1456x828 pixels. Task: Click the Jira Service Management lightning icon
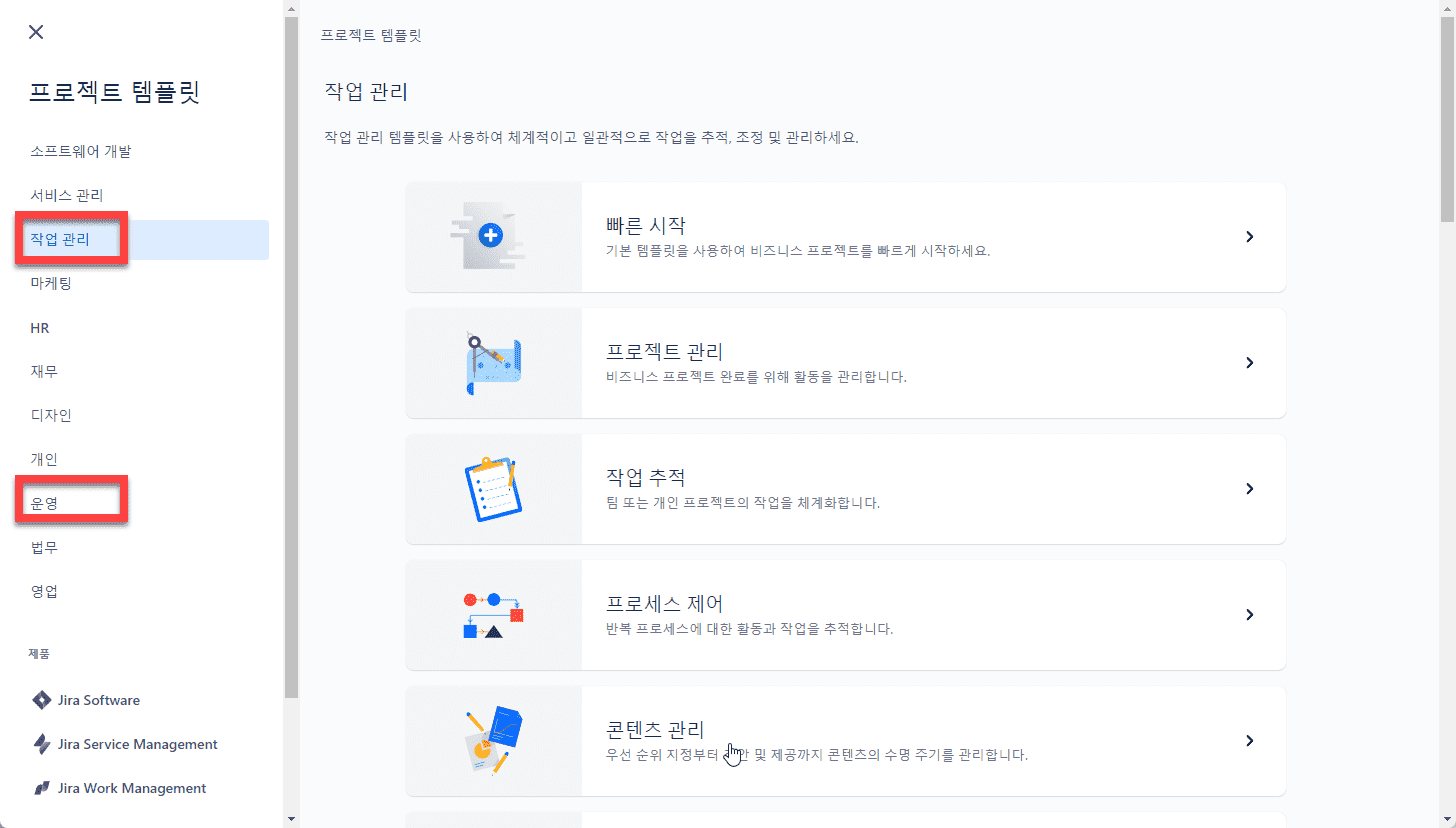[x=42, y=744]
